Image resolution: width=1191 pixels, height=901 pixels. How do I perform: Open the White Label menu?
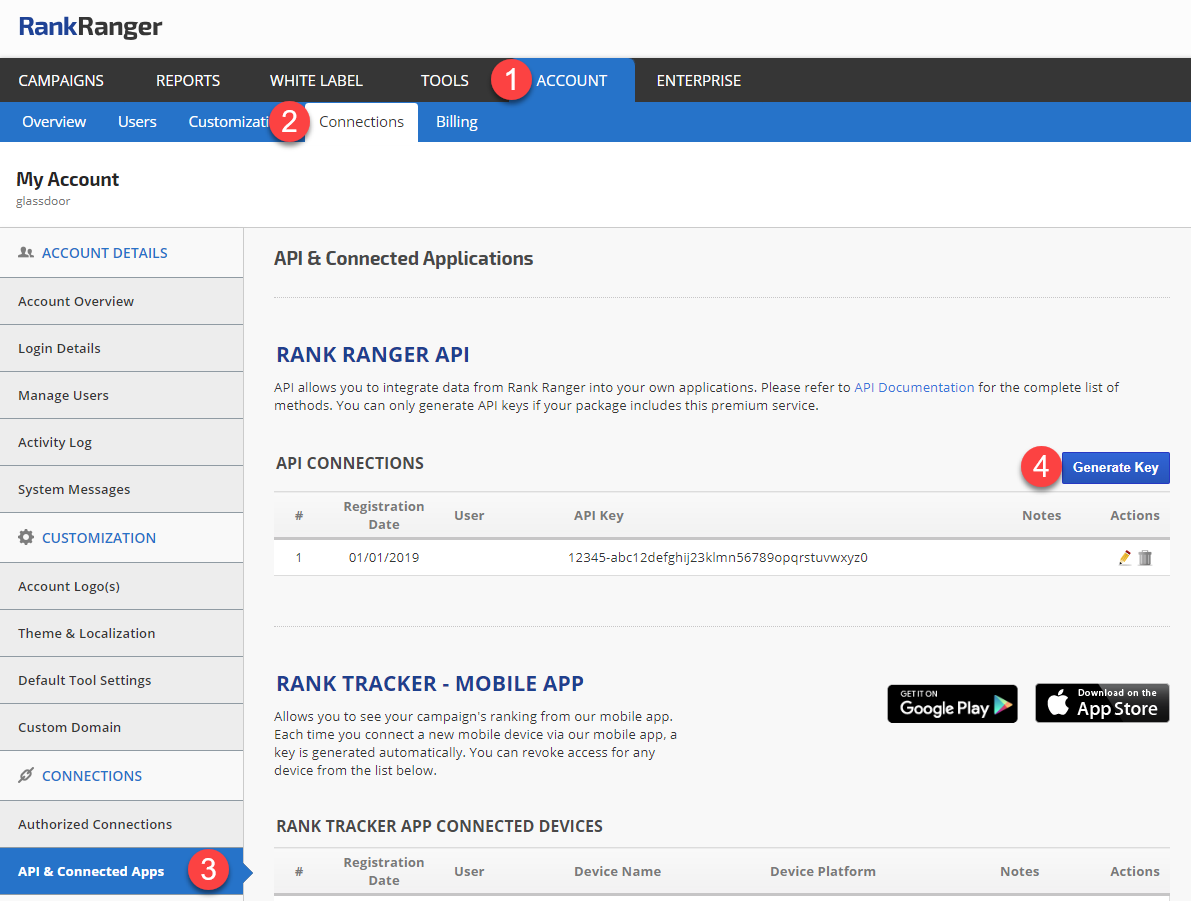click(316, 81)
